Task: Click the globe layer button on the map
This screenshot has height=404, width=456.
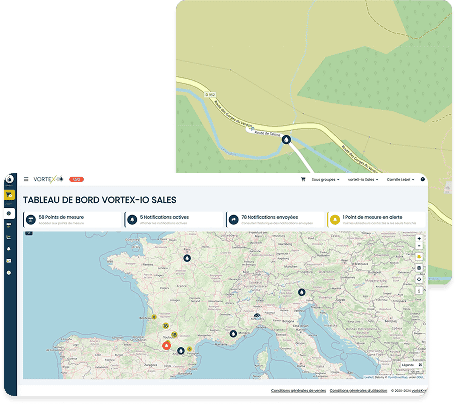Action: [419, 268]
